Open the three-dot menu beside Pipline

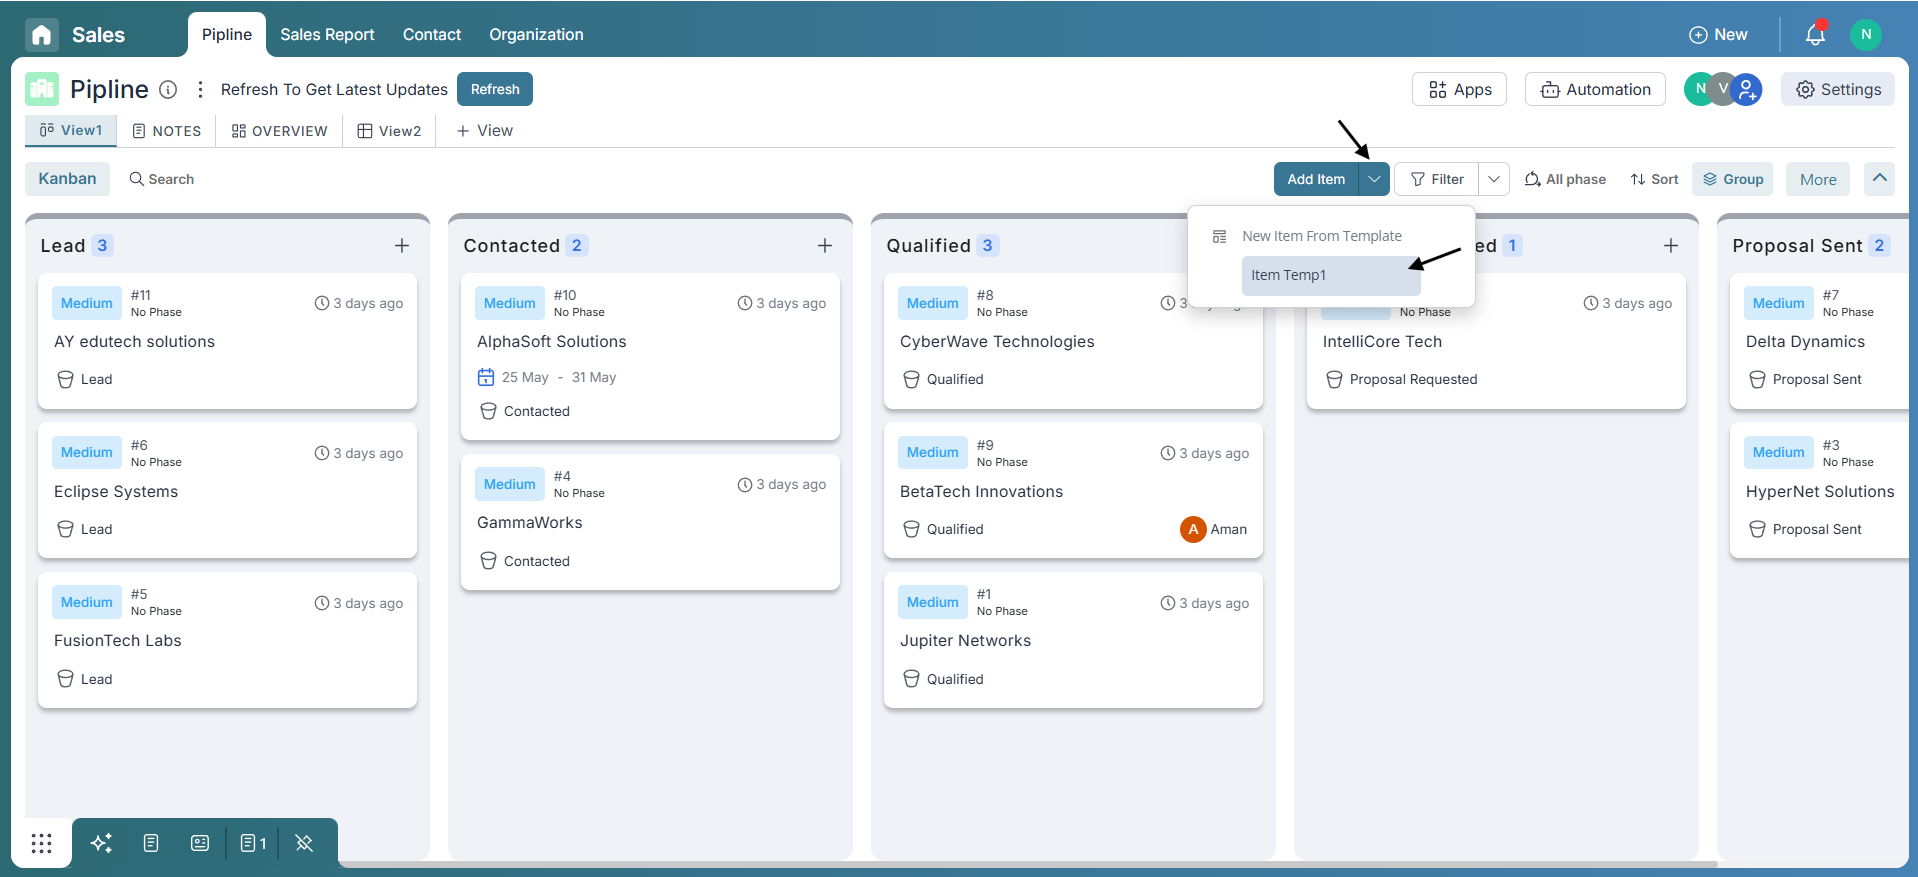click(x=200, y=89)
